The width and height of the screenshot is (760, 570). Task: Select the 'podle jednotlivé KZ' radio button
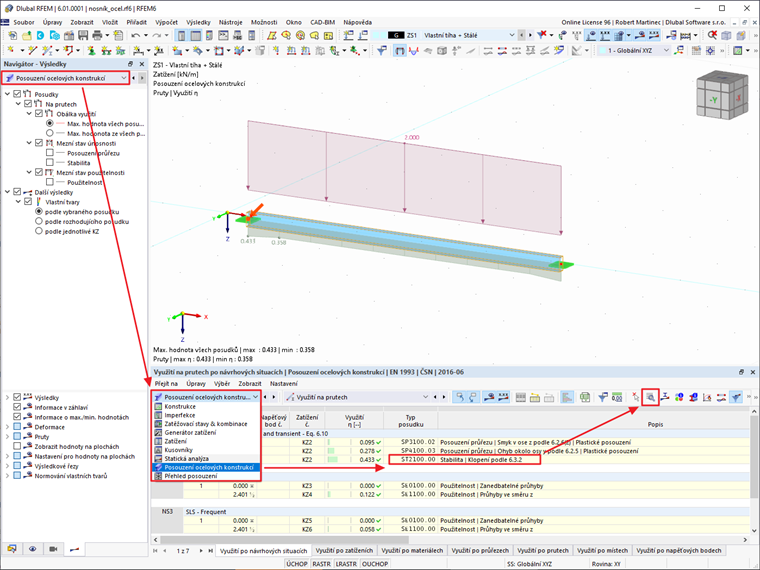point(39,231)
